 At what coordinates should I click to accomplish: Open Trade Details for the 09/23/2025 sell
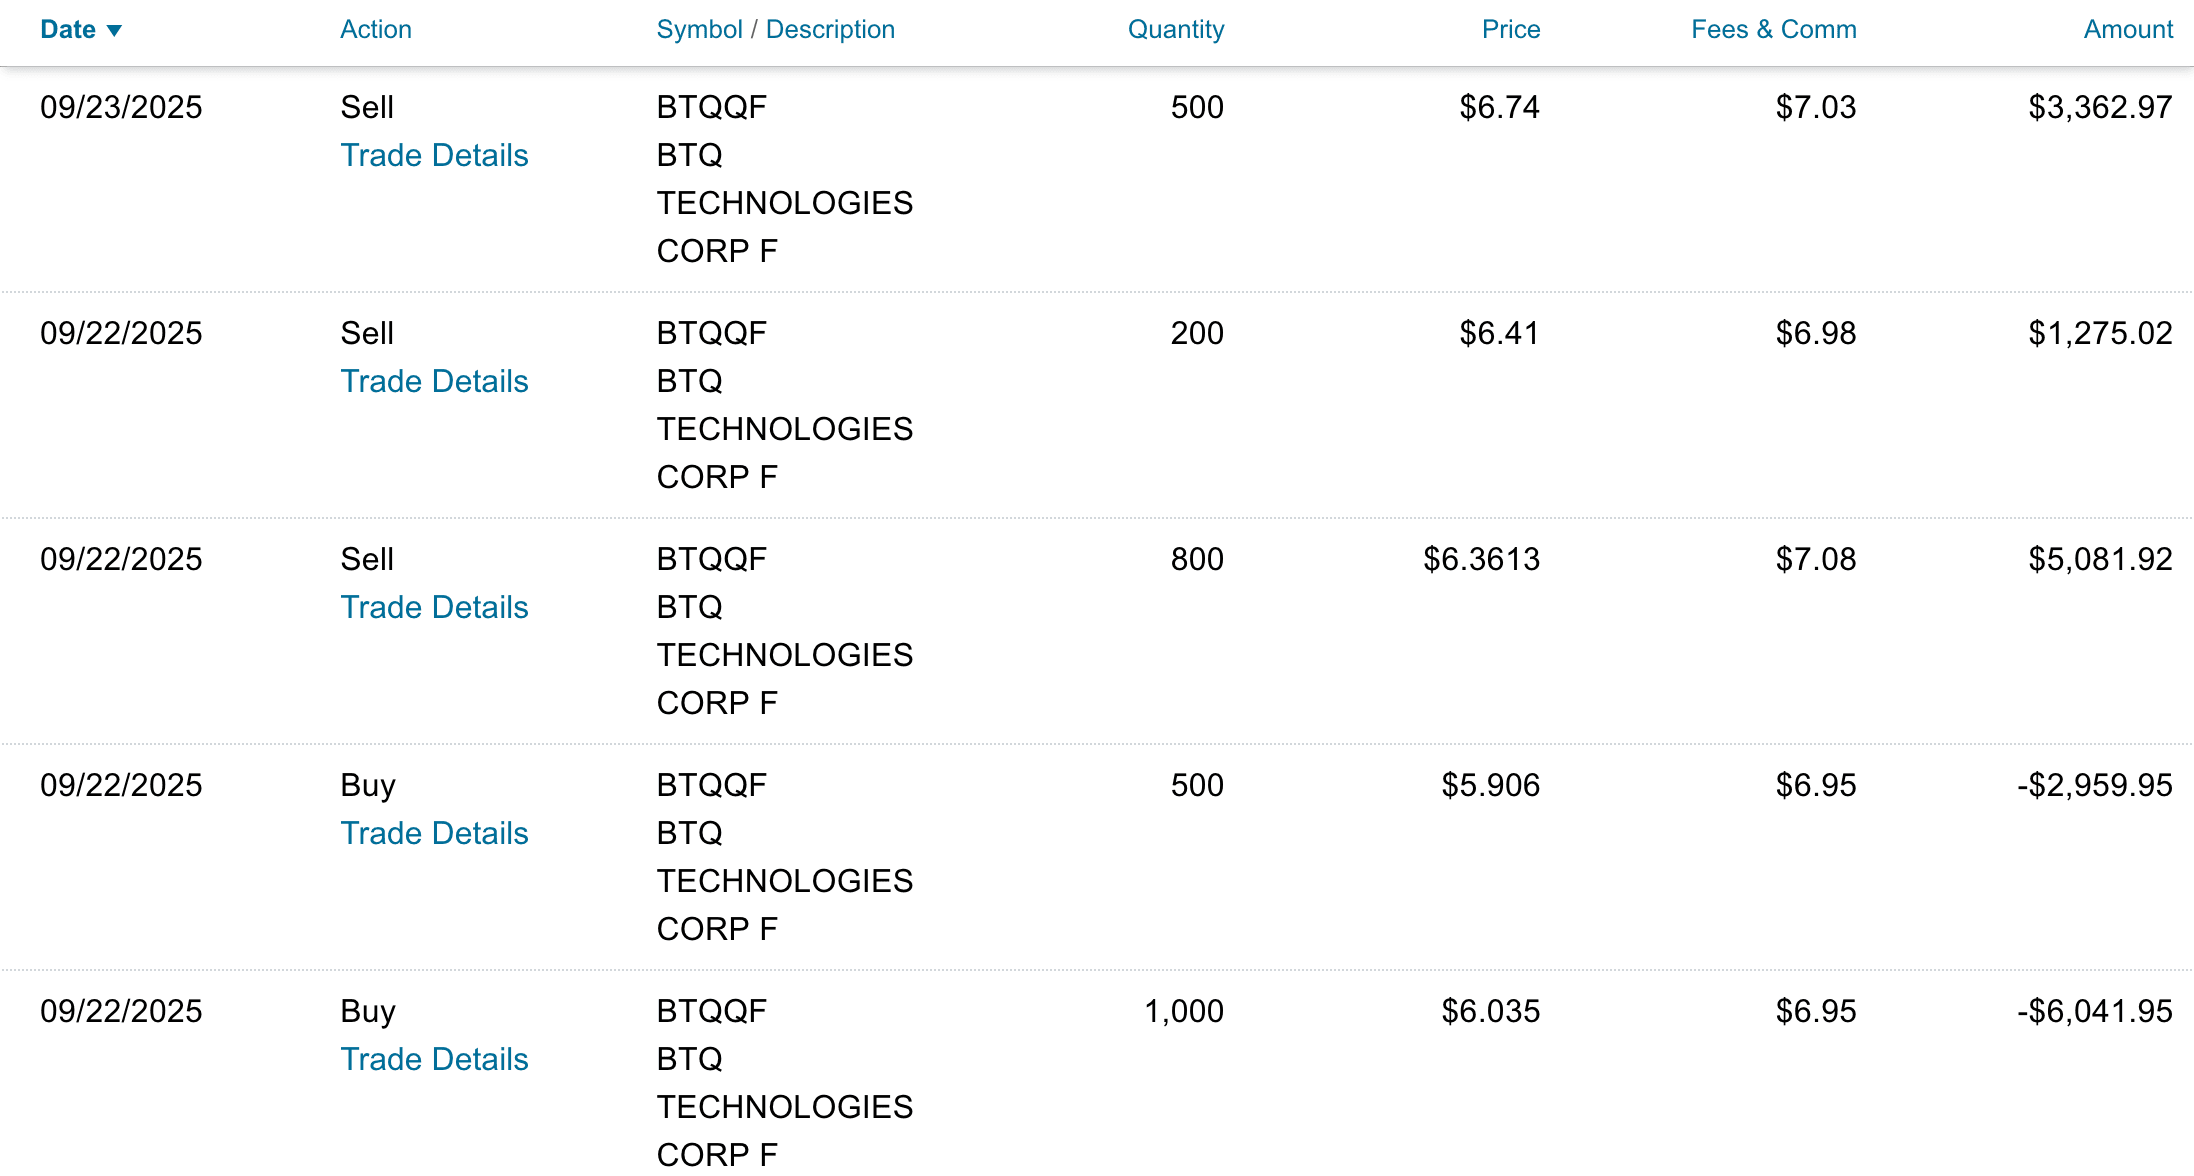click(434, 155)
